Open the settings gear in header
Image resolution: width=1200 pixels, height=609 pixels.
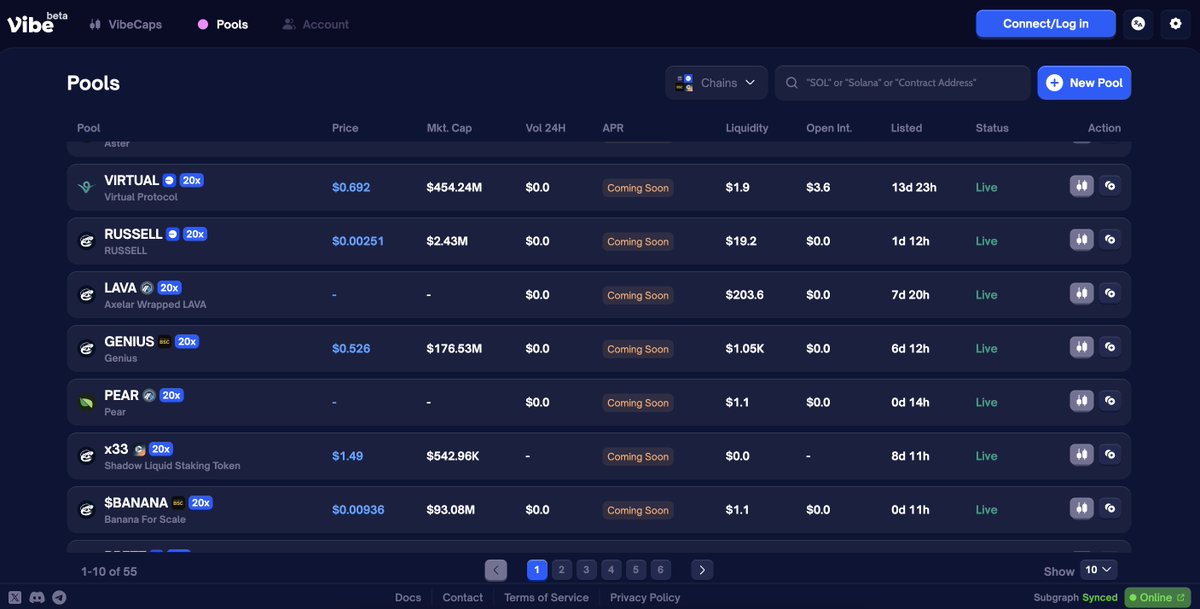pos(1175,23)
